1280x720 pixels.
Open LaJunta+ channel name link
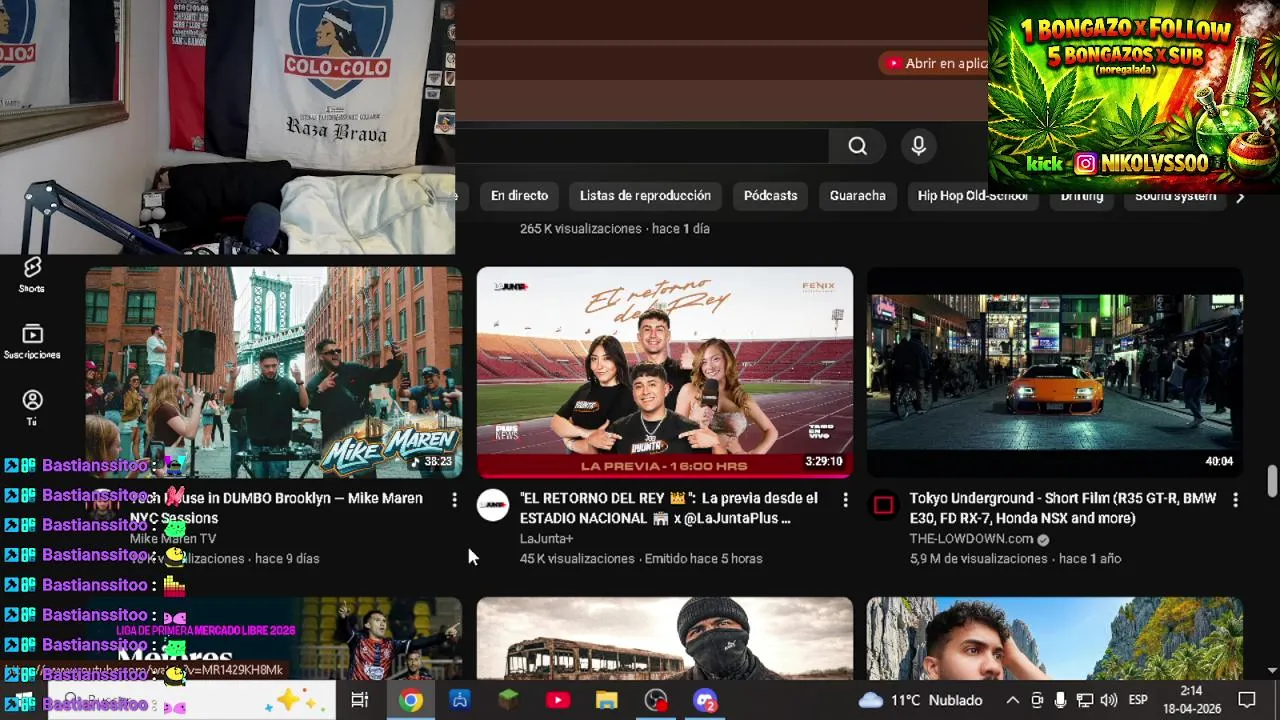click(546, 538)
